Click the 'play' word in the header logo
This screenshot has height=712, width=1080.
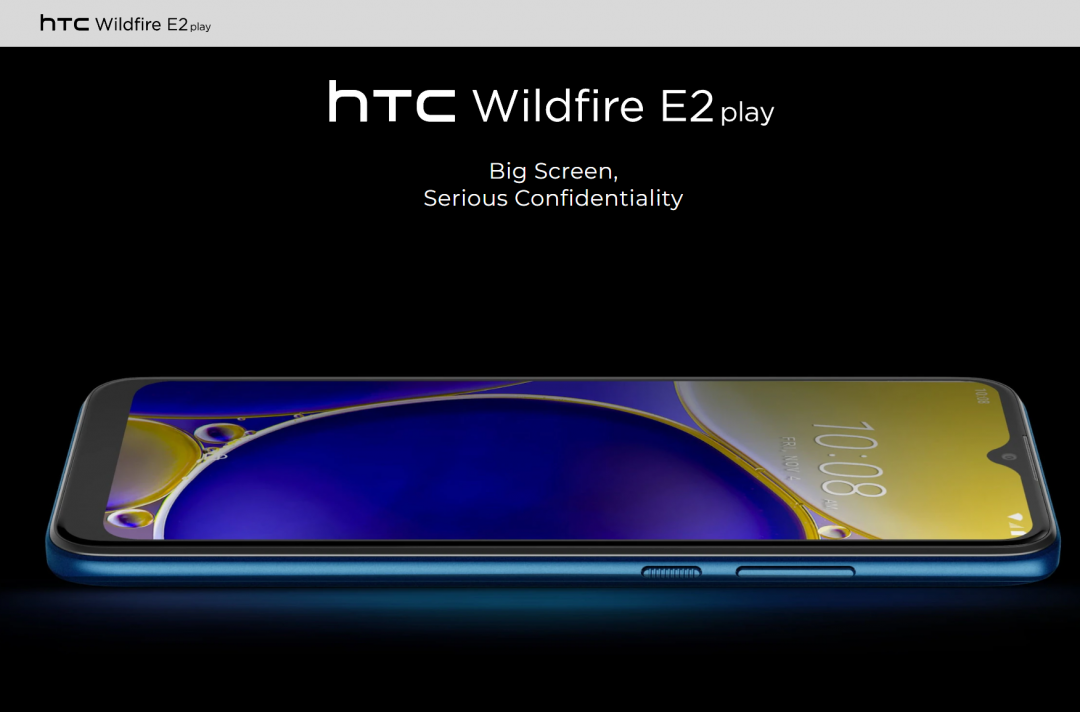click(x=200, y=27)
